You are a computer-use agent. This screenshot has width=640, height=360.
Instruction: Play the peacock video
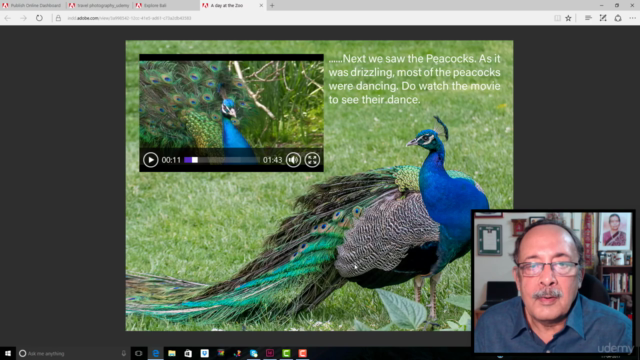click(151, 160)
